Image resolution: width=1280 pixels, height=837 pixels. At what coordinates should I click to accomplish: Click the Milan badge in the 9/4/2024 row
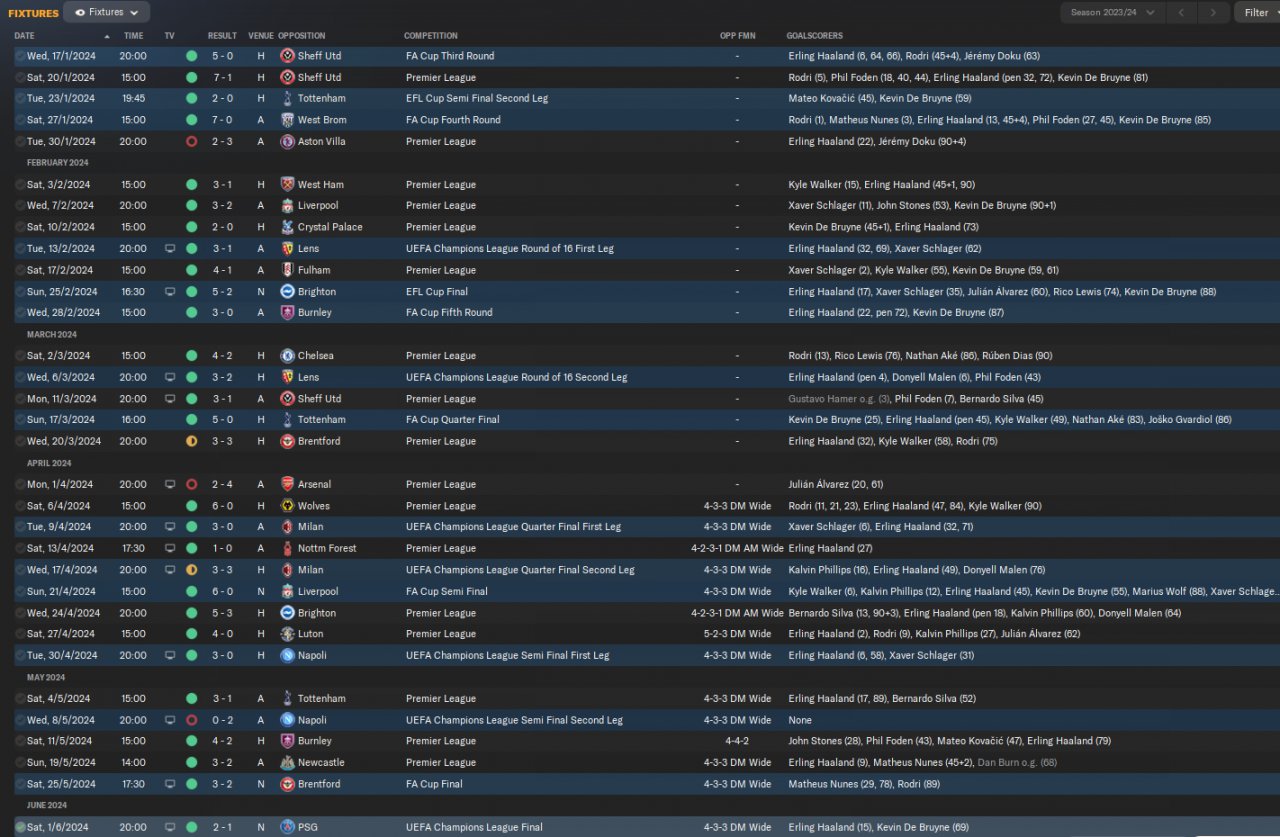[x=288, y=526]
